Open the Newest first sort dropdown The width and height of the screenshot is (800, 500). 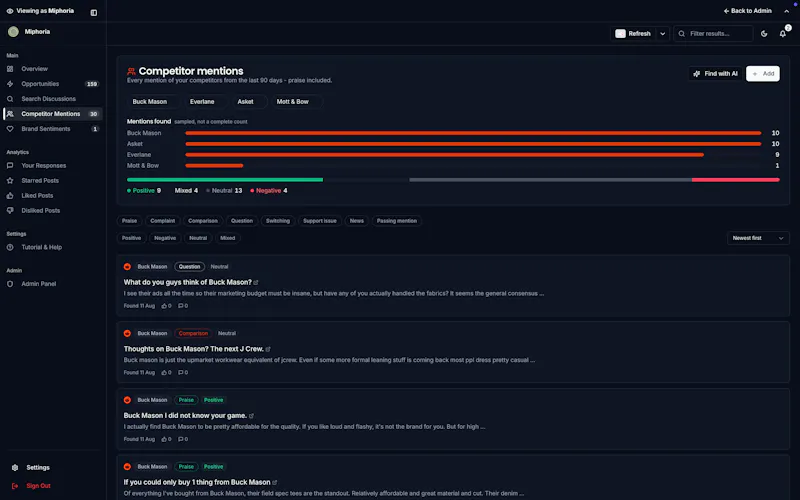pos(758,238)
